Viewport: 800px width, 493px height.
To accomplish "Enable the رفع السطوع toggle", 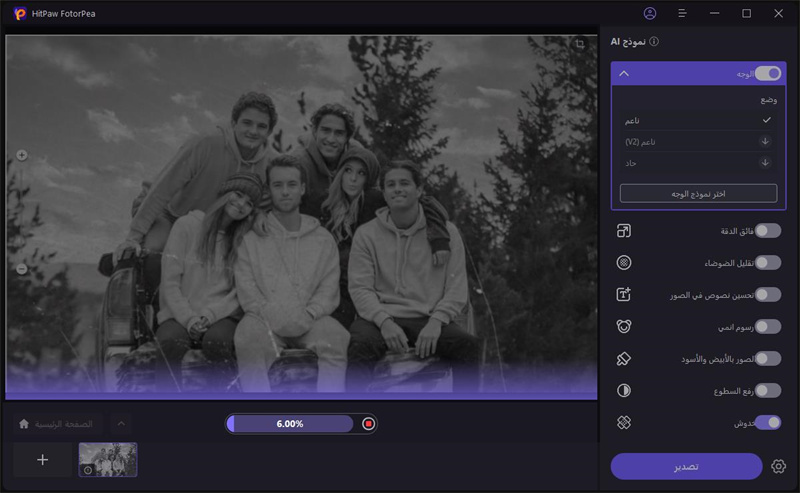I will (768, 391).
